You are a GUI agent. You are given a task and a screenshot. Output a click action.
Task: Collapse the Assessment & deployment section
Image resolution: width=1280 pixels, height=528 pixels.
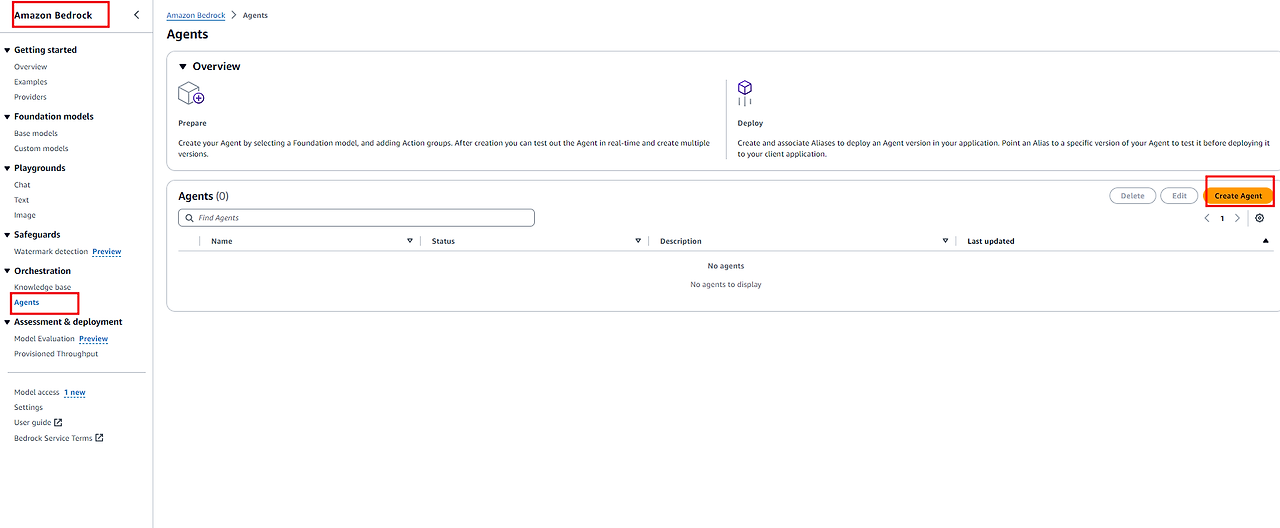(x=7, y=322)
